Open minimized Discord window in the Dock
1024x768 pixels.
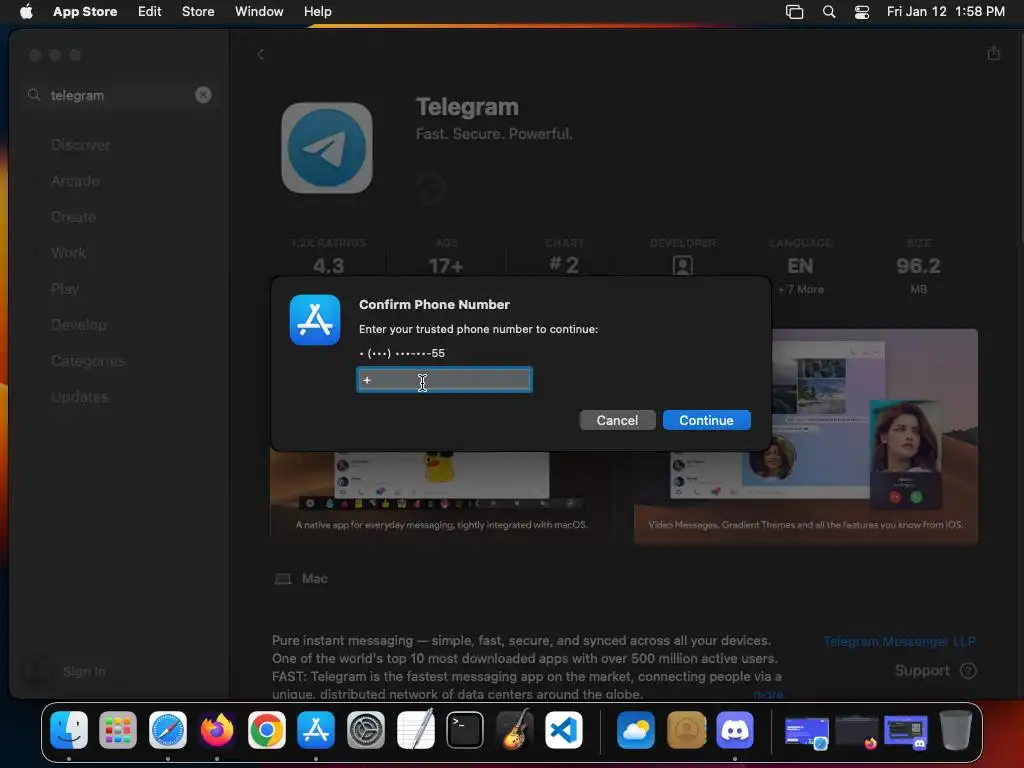906,731
